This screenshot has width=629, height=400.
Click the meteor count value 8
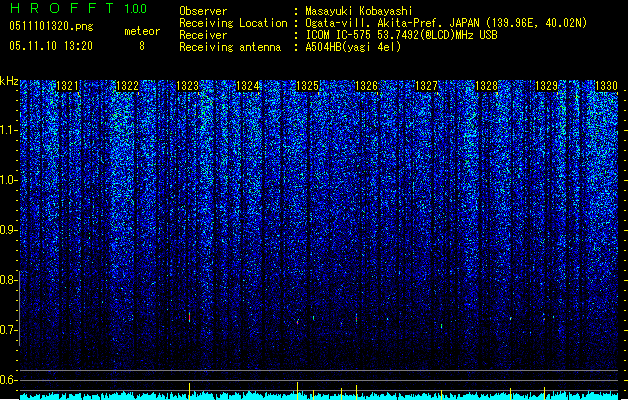pos(142,46)
